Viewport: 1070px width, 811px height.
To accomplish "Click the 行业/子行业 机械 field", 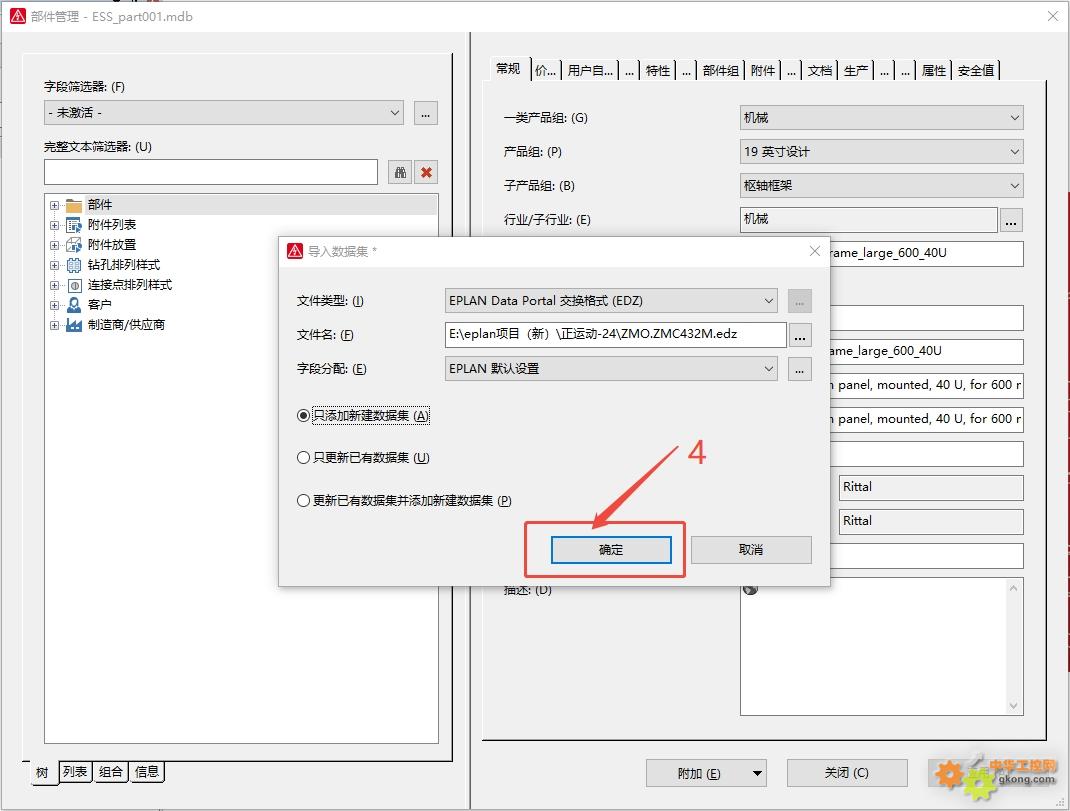I will (x=869, y=219).
